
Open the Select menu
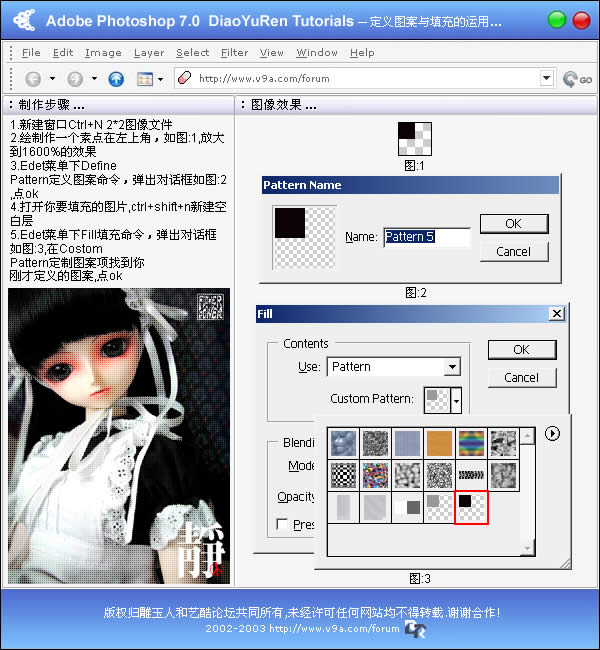192,53
